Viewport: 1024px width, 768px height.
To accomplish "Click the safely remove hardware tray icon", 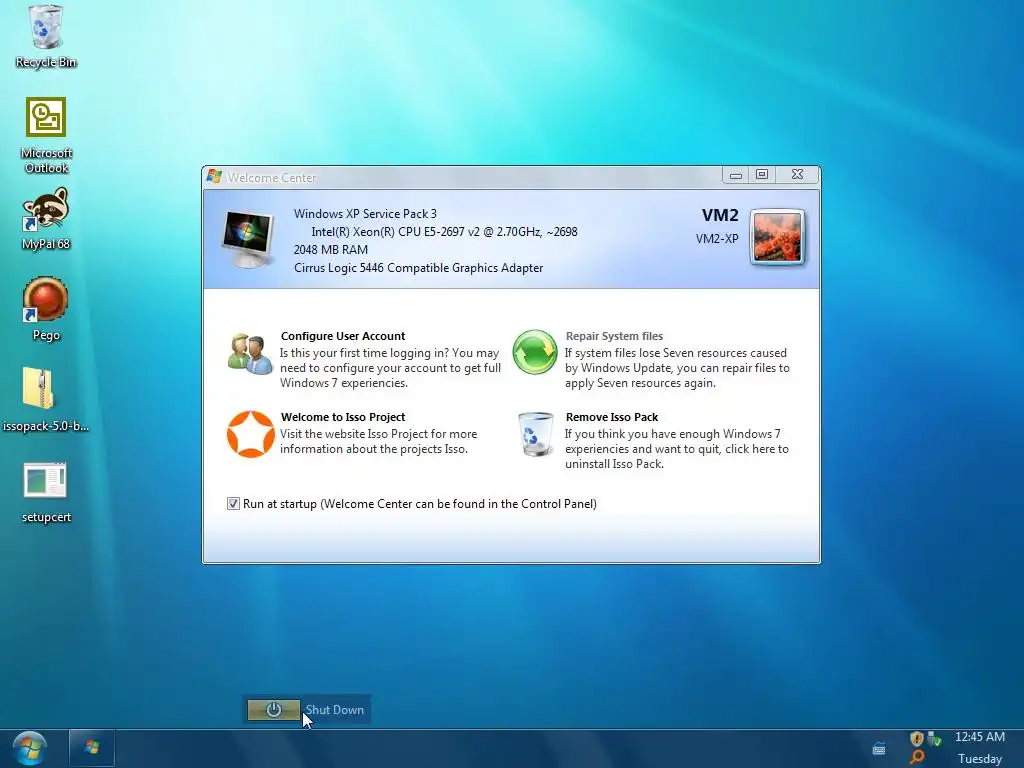I will click(934, 739).
